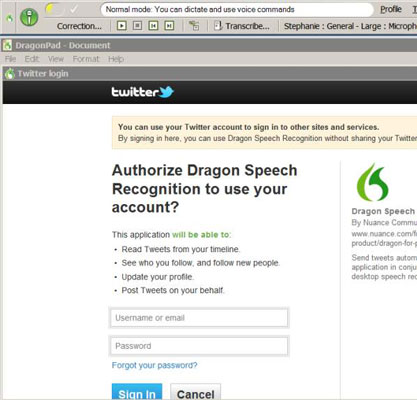This screenshot has width=417, height=400.
Task: Click the small Dragon flame icon on DragonBar
Action: click(x=10, y=18)
